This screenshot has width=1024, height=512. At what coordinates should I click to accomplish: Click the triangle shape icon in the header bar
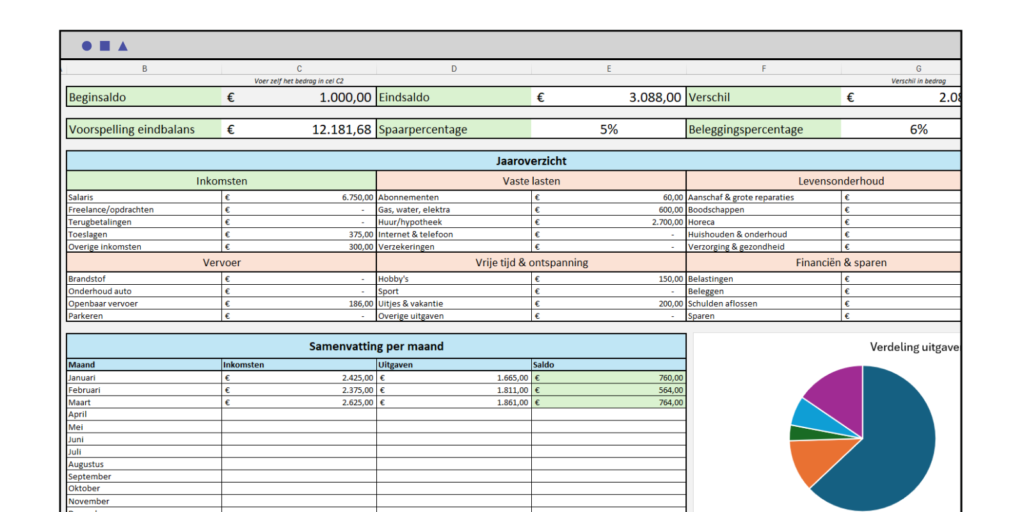(x=123, y=46)
